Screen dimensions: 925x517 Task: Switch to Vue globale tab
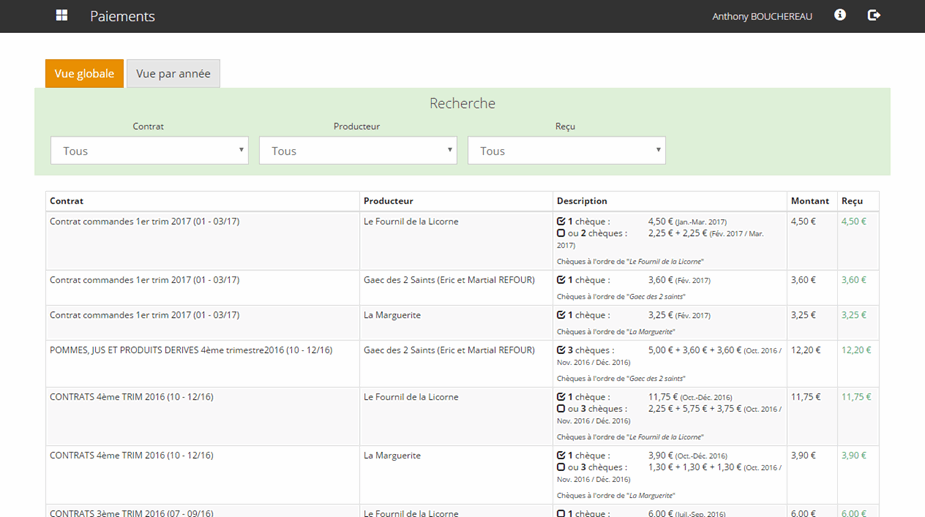click(x=84, y=74)
